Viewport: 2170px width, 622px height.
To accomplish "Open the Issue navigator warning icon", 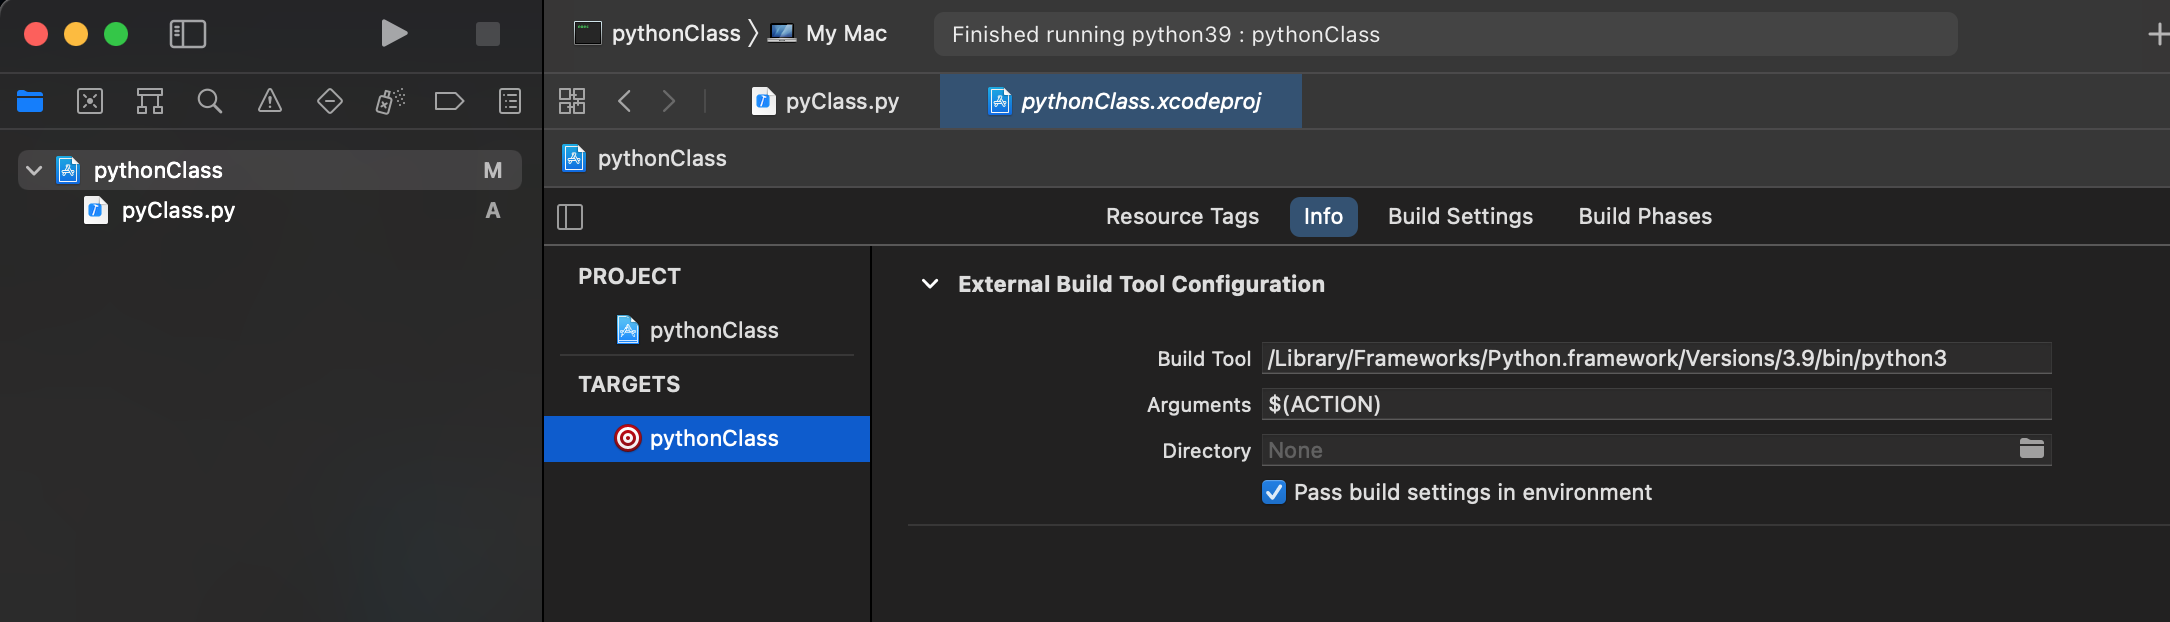I will pyautogui.click(x=270, y=101).
